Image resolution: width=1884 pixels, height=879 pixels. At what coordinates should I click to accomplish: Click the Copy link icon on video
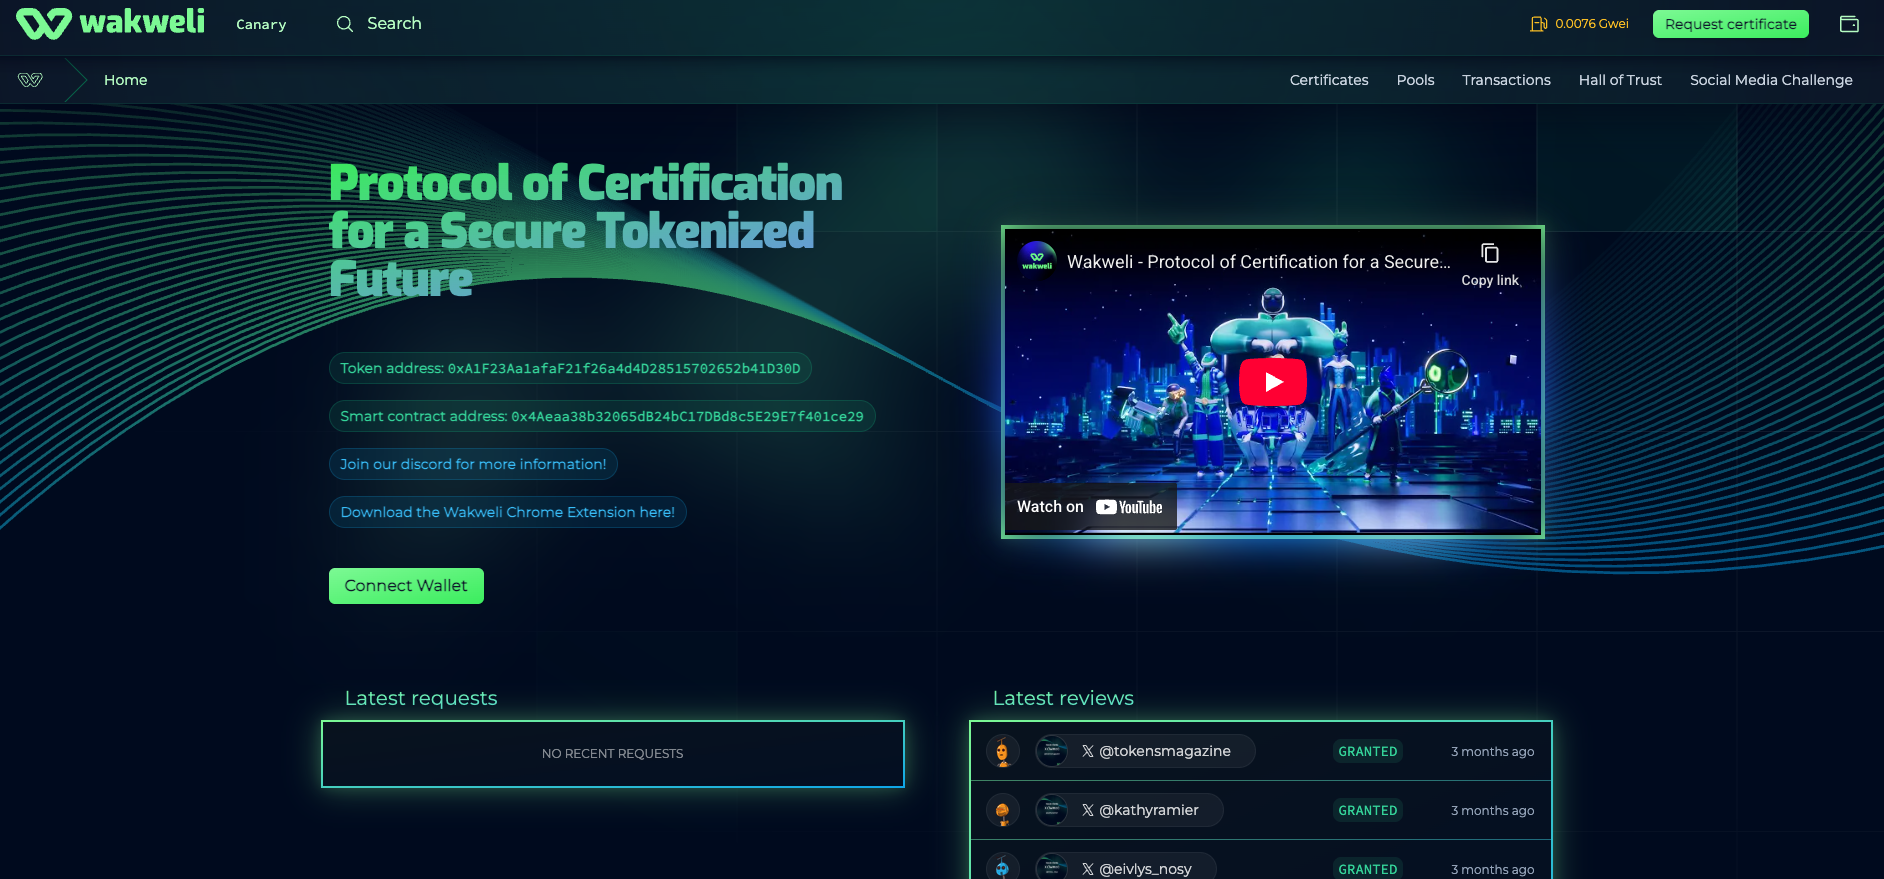point(1489,254)
